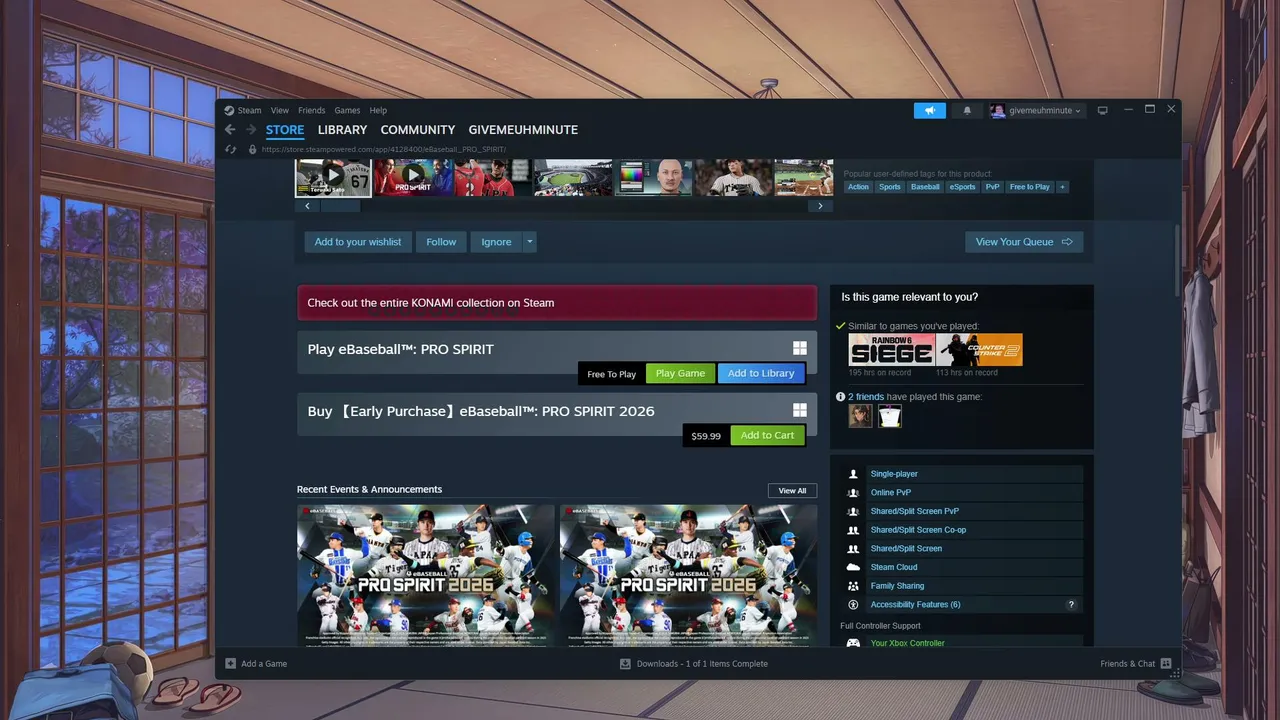Click the screenshot strip horizontal scrollbar thumb
The image size is (1280, 720).
pos(339,206)
